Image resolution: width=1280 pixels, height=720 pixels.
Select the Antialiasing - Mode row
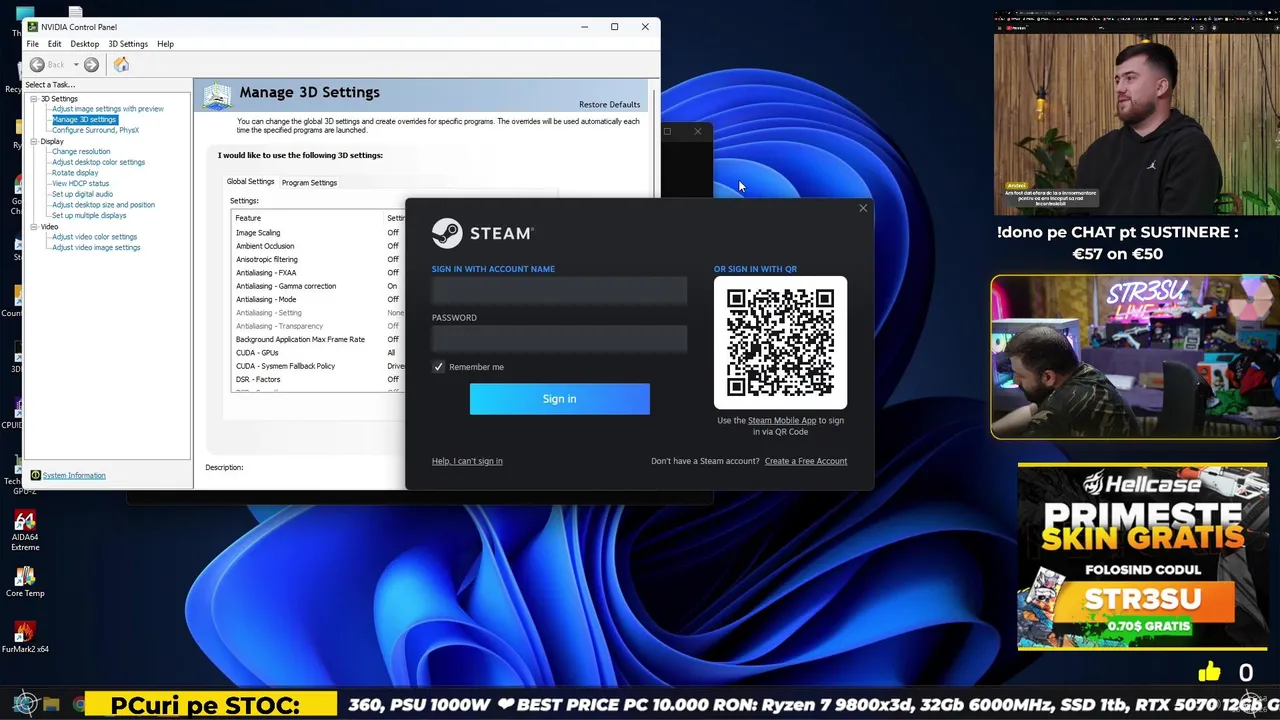pos(319,299)
